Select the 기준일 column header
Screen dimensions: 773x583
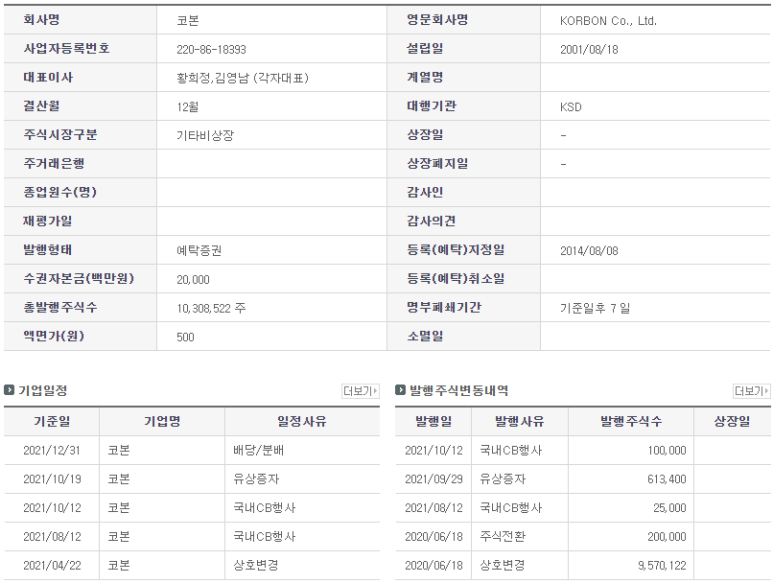52,421
